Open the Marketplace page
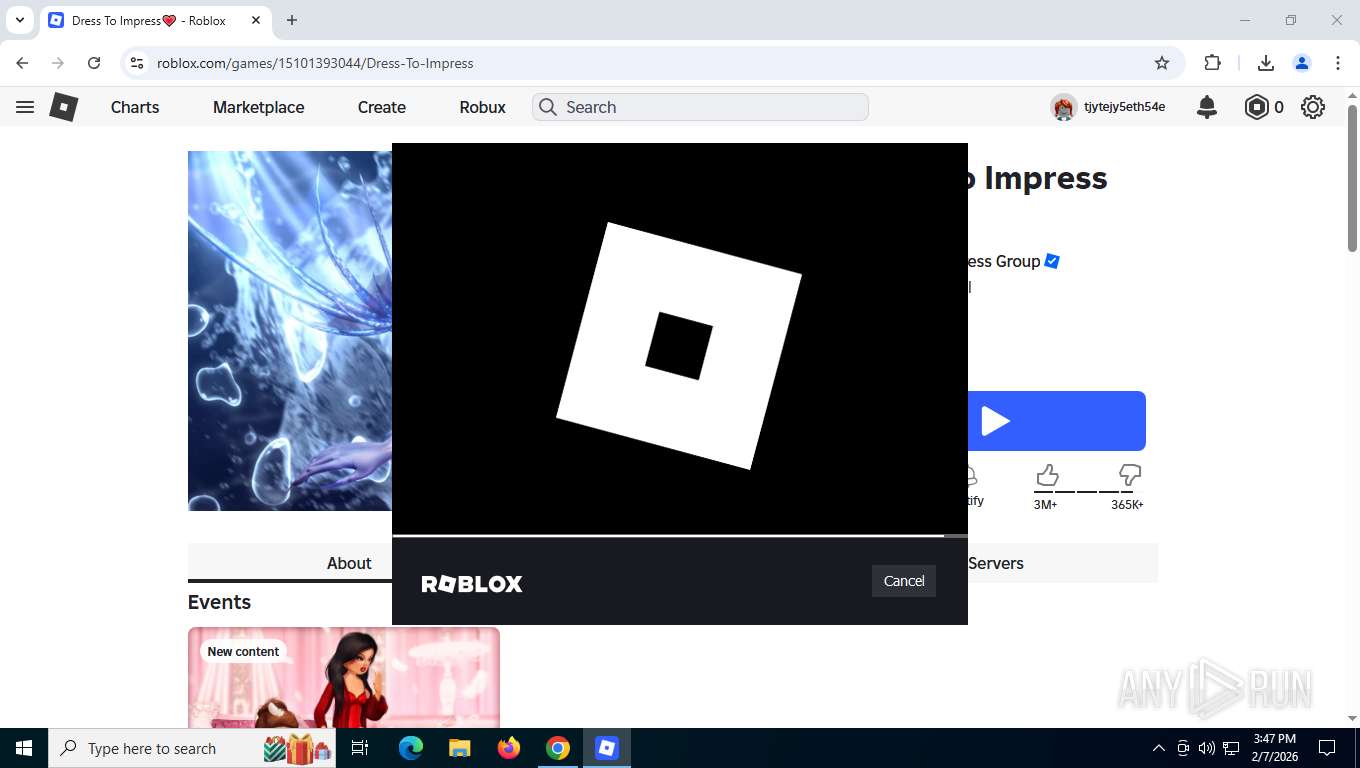The width and height of the screenshot is (1360, 768). (258, 107)
